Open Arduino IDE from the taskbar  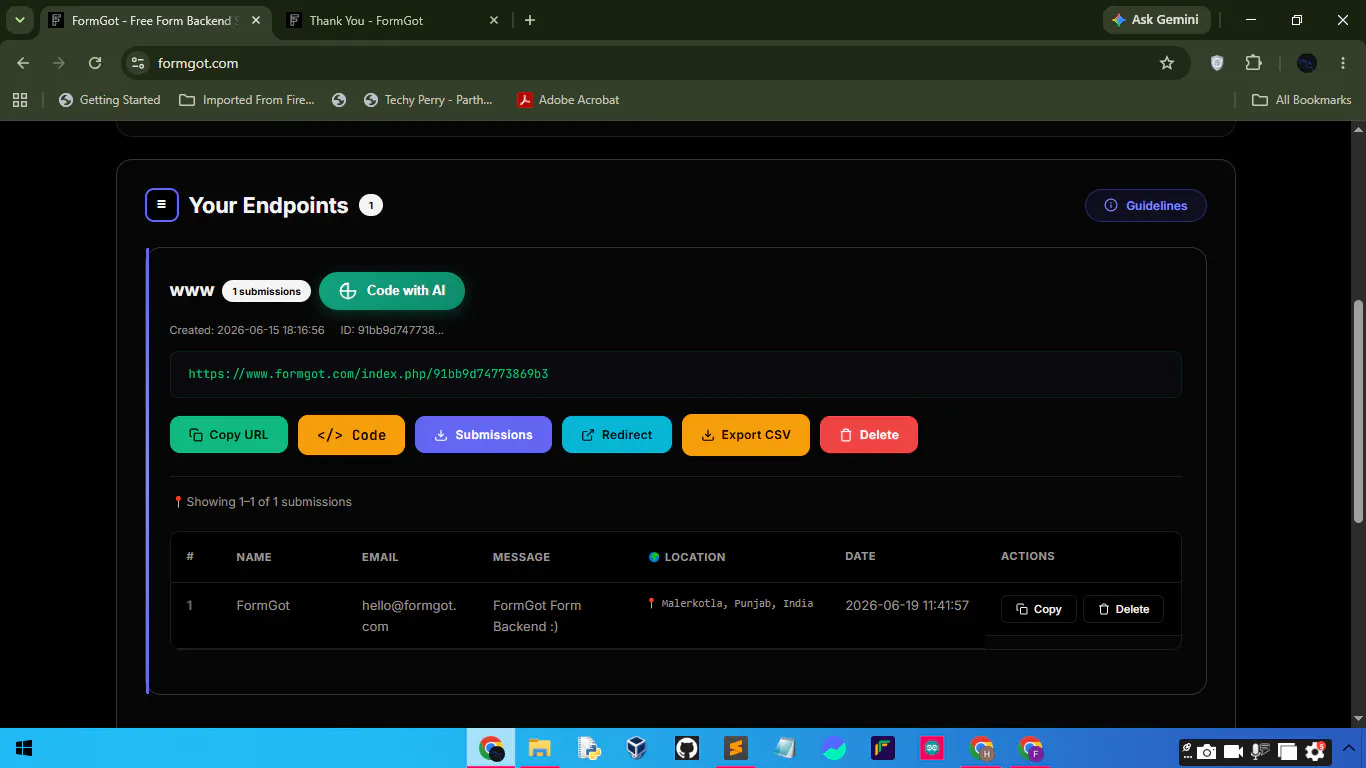click(931, 748)
